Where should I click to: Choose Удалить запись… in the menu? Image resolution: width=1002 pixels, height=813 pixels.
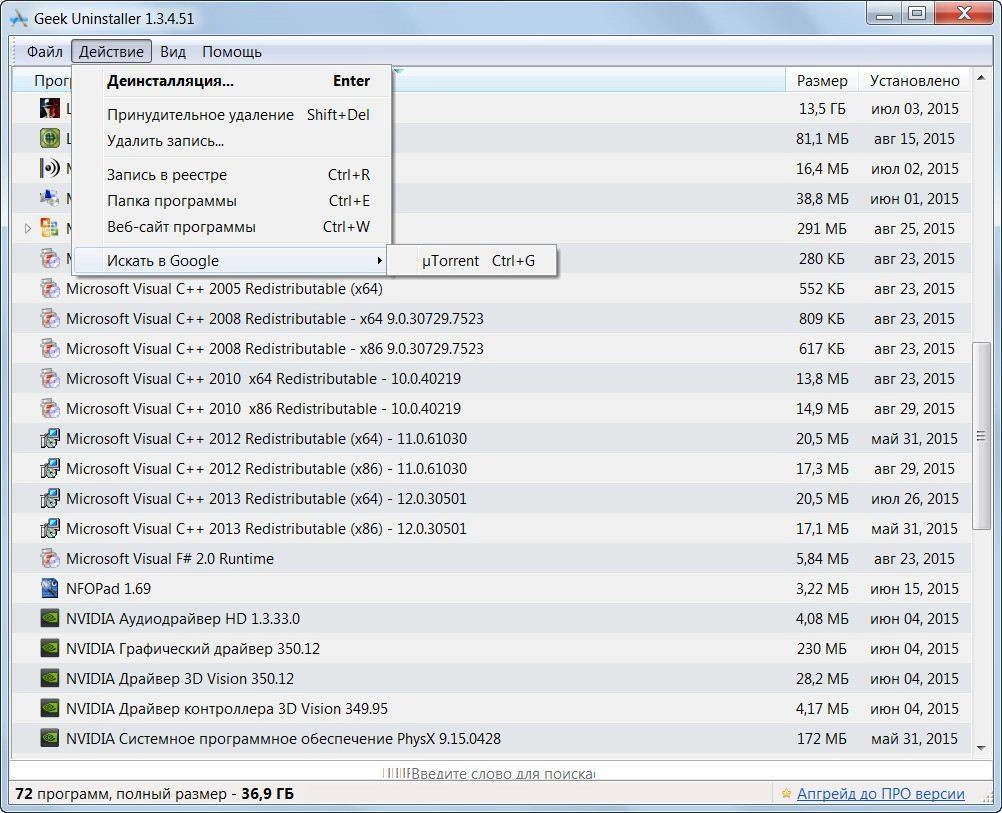pos(231,141)
